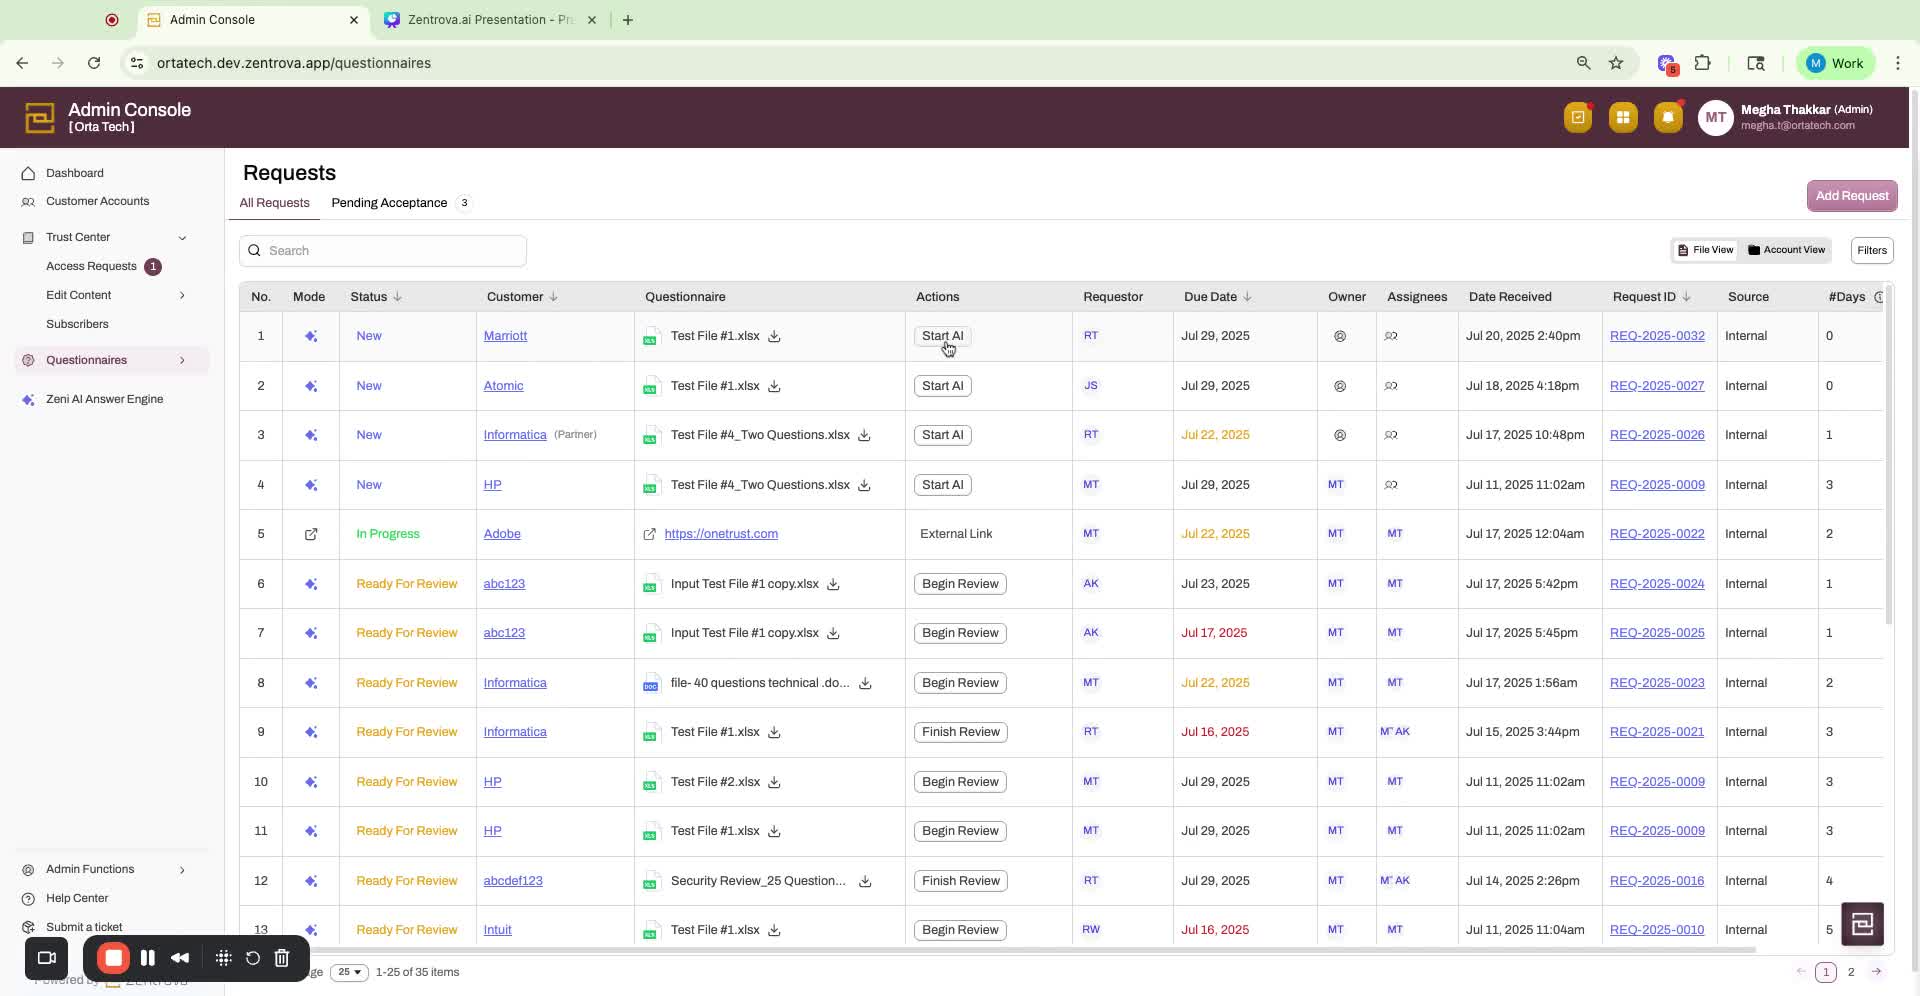The image size is (1920, 996).
Task: Pause the screen recording
Action: point(148,958)
